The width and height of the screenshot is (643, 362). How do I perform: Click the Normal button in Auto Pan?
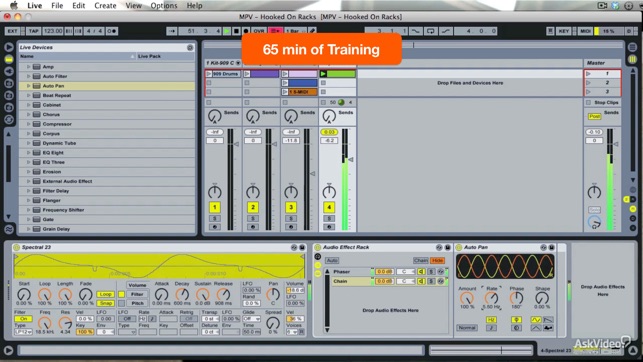click(x=467, y=328)
